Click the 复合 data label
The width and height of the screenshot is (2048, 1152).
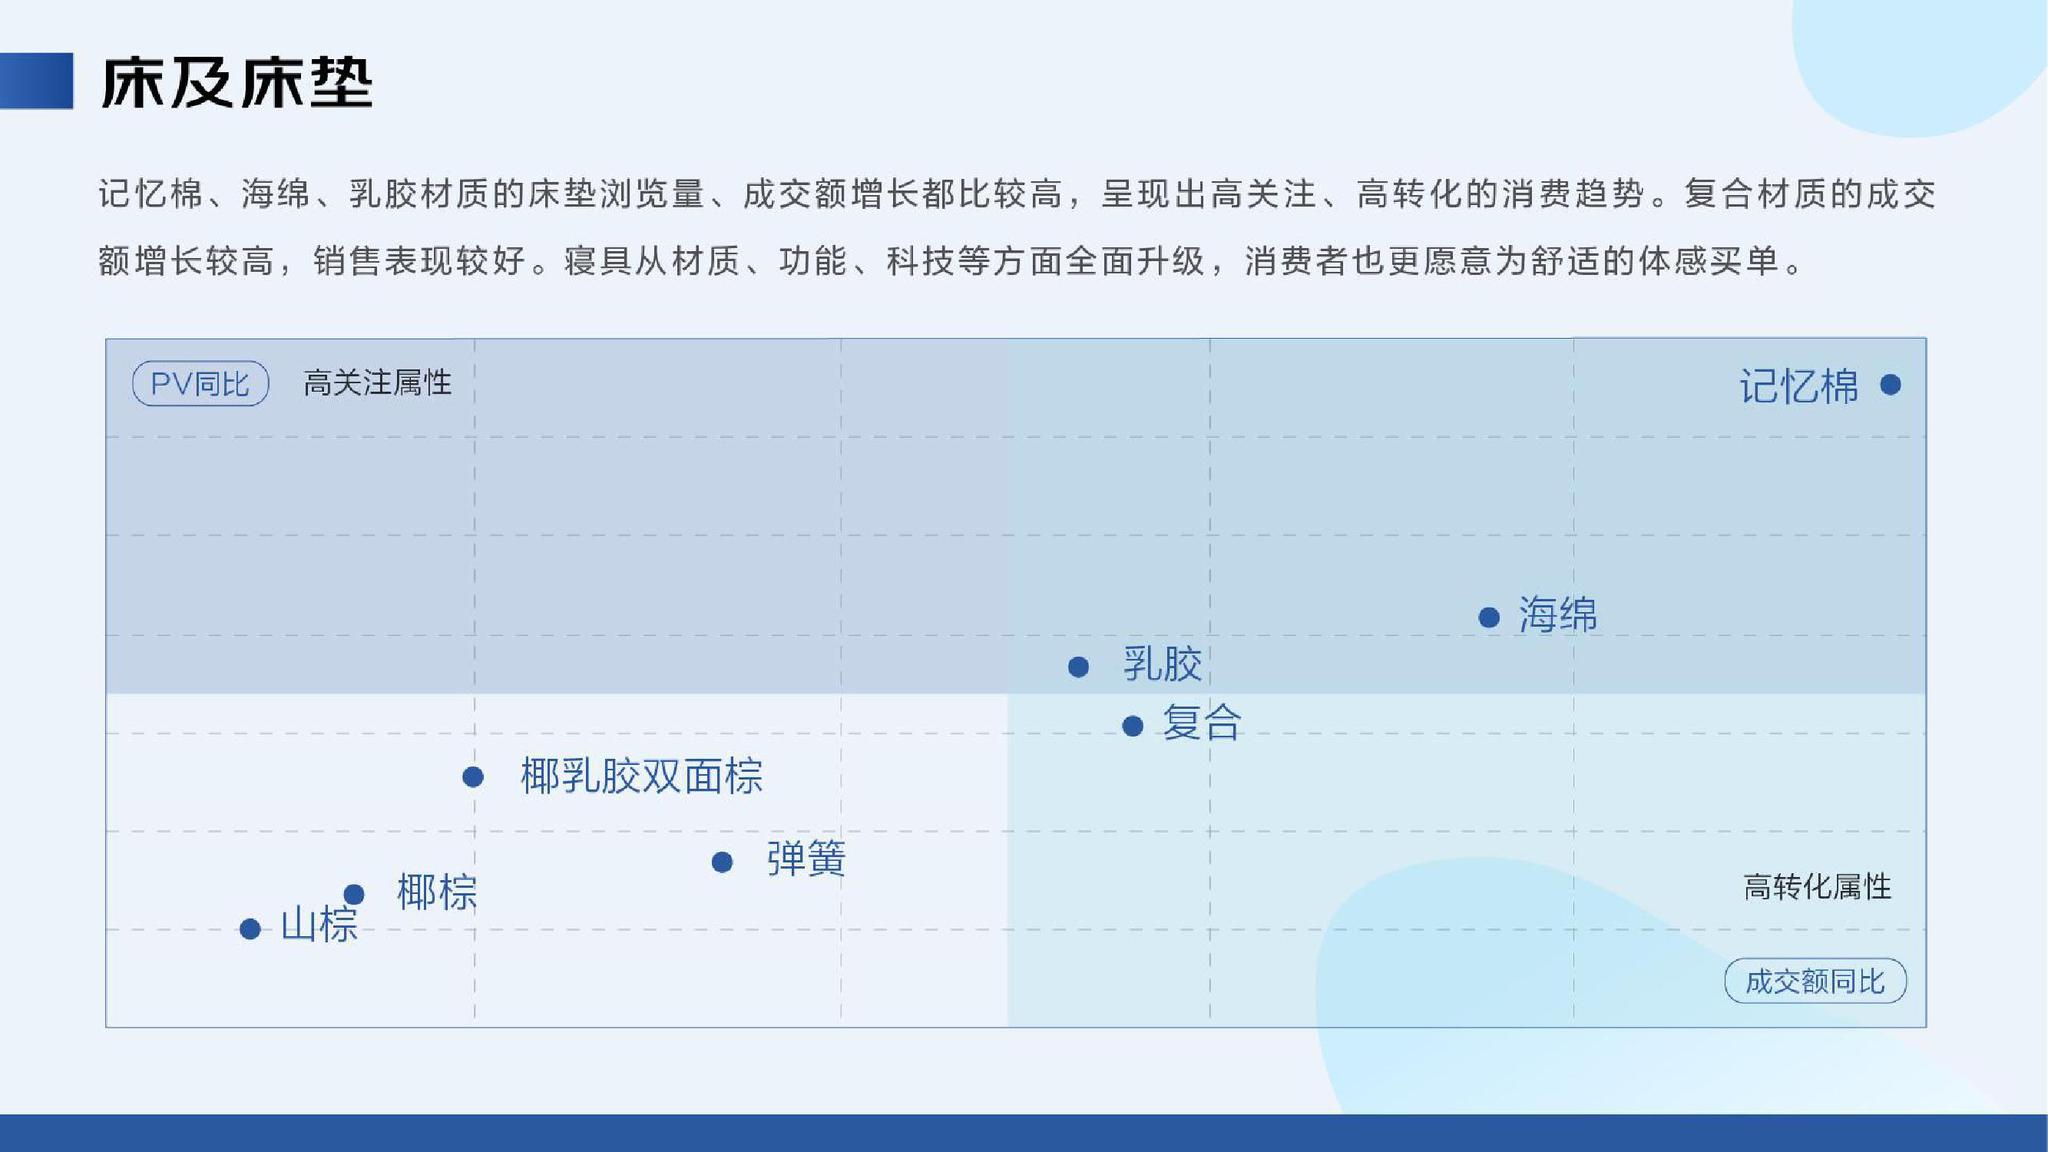pos(1202,722)
